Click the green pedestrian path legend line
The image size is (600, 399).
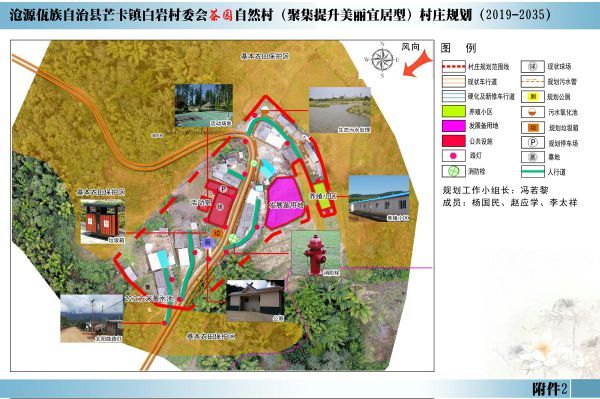pyautogui.click(x=532, y=172)
